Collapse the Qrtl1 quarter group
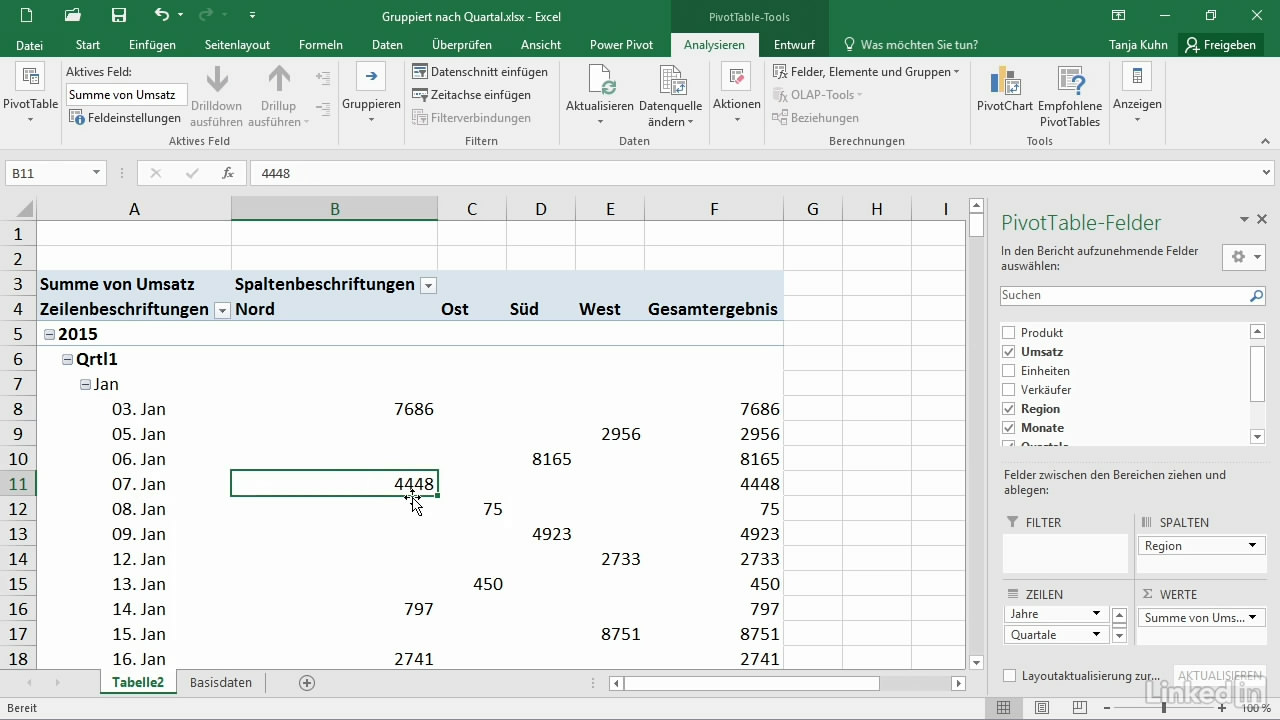Viewport: 1280px width, 720px height. point(67,360)
